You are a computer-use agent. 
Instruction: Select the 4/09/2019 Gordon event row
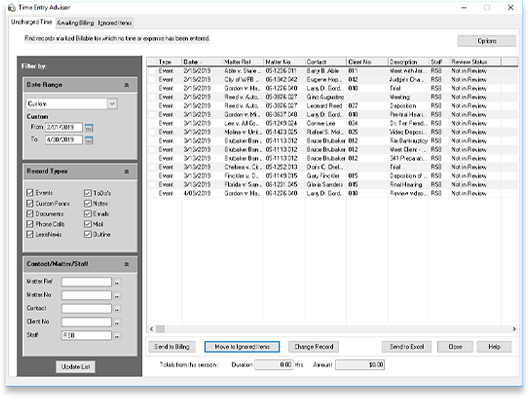(x=332, y=193)
